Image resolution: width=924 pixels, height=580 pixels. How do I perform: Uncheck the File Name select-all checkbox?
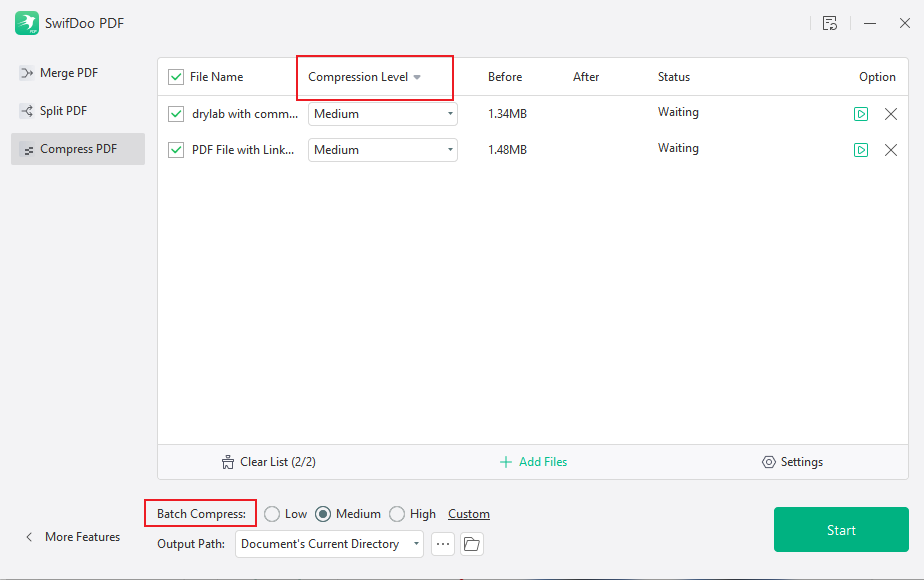[176, 76]
